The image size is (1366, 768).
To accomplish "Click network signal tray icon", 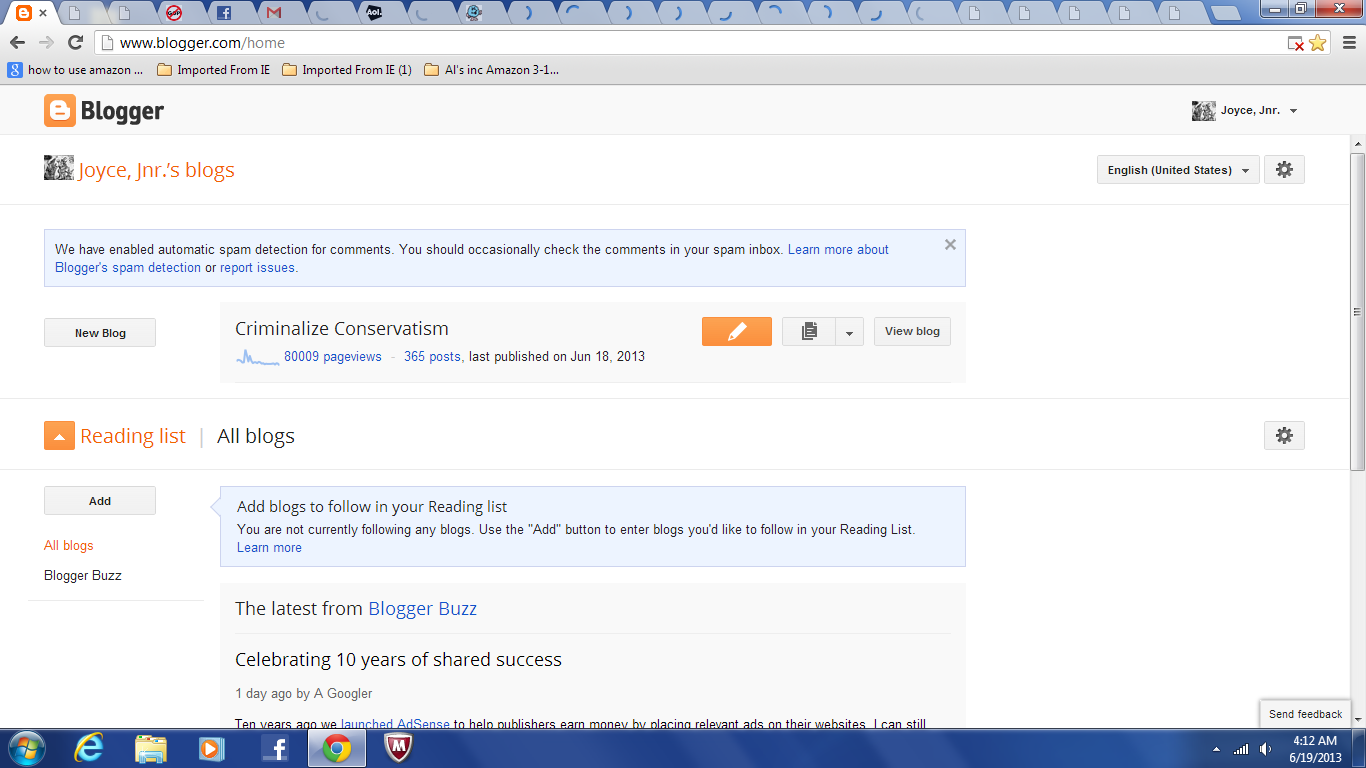I will tap(1241, 749).
